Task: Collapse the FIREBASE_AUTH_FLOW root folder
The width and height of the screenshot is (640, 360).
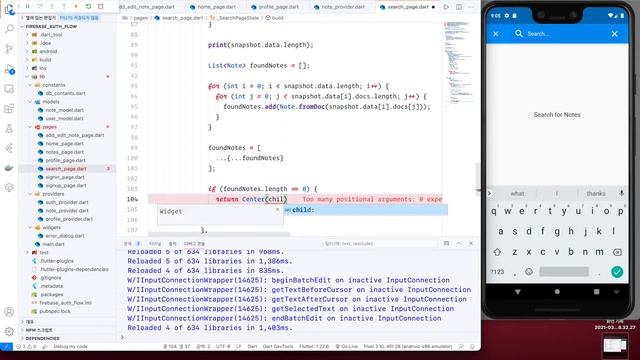Action: point(51,26)
